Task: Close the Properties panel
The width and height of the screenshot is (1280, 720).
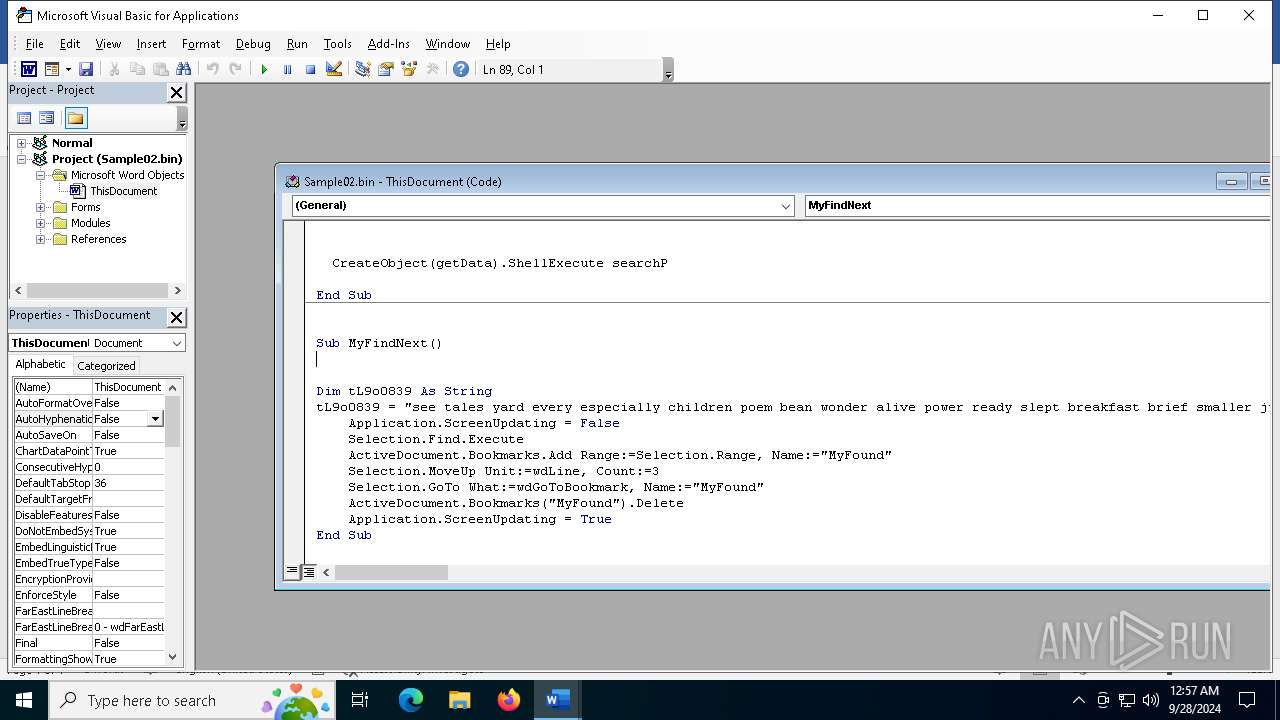Action: click(x=176, y=317)
